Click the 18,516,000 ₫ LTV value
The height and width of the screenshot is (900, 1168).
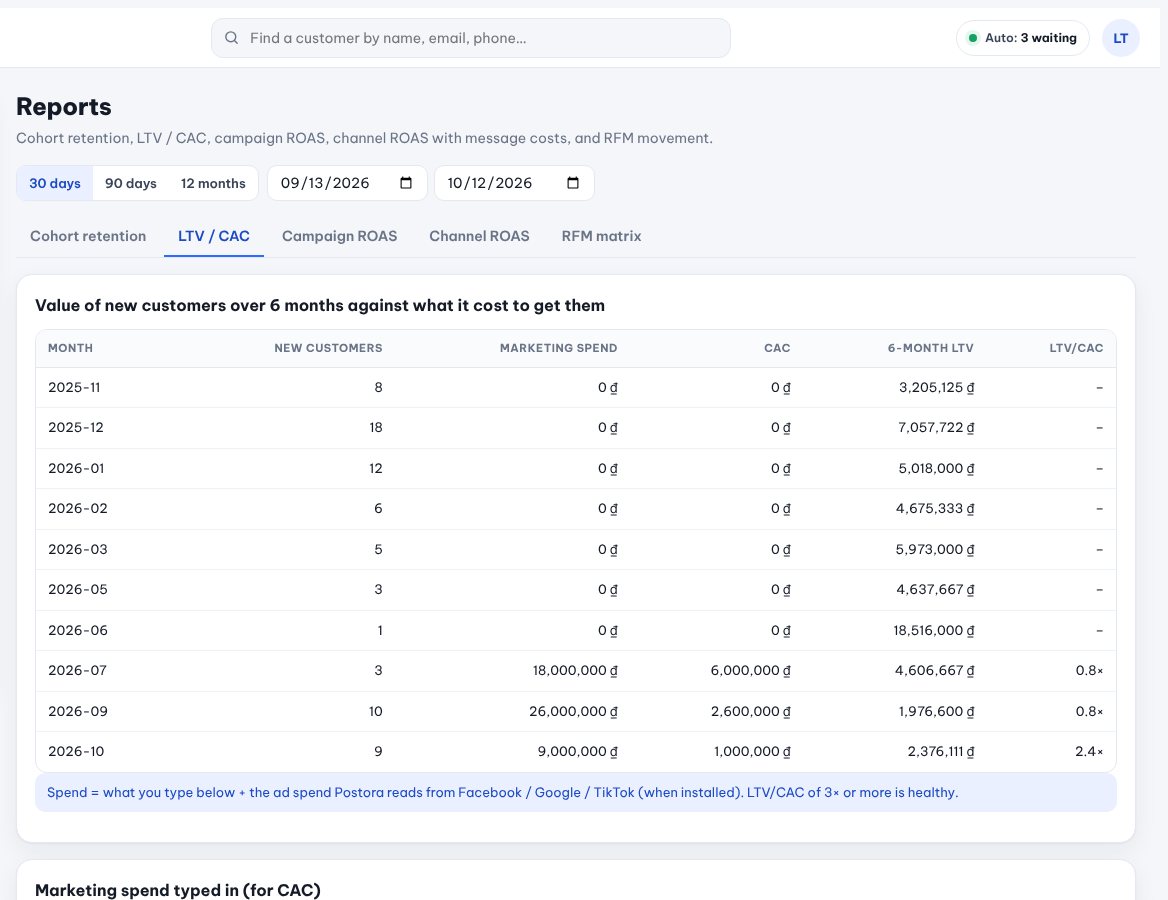point(934,631)
